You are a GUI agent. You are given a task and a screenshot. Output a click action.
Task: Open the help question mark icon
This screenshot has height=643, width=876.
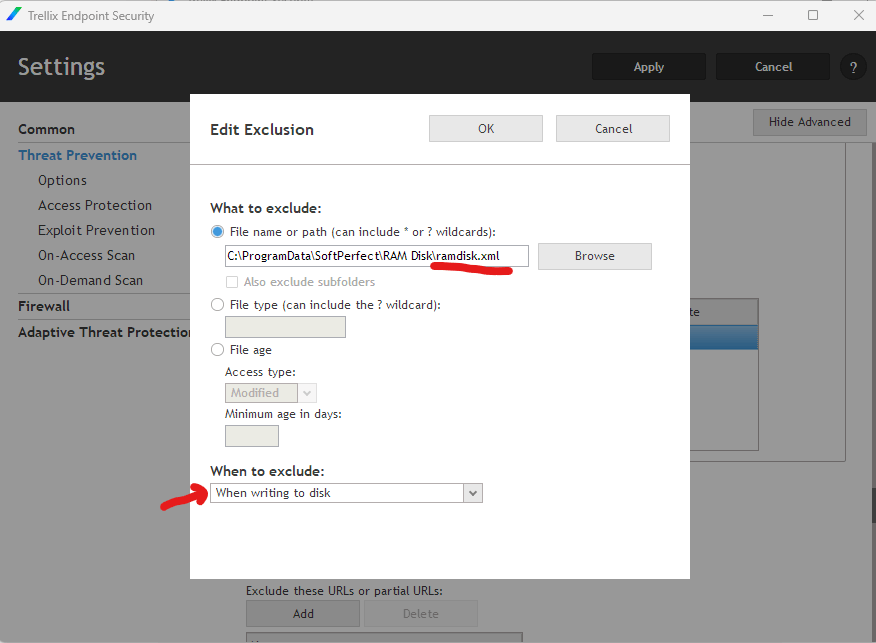[853, 67]
